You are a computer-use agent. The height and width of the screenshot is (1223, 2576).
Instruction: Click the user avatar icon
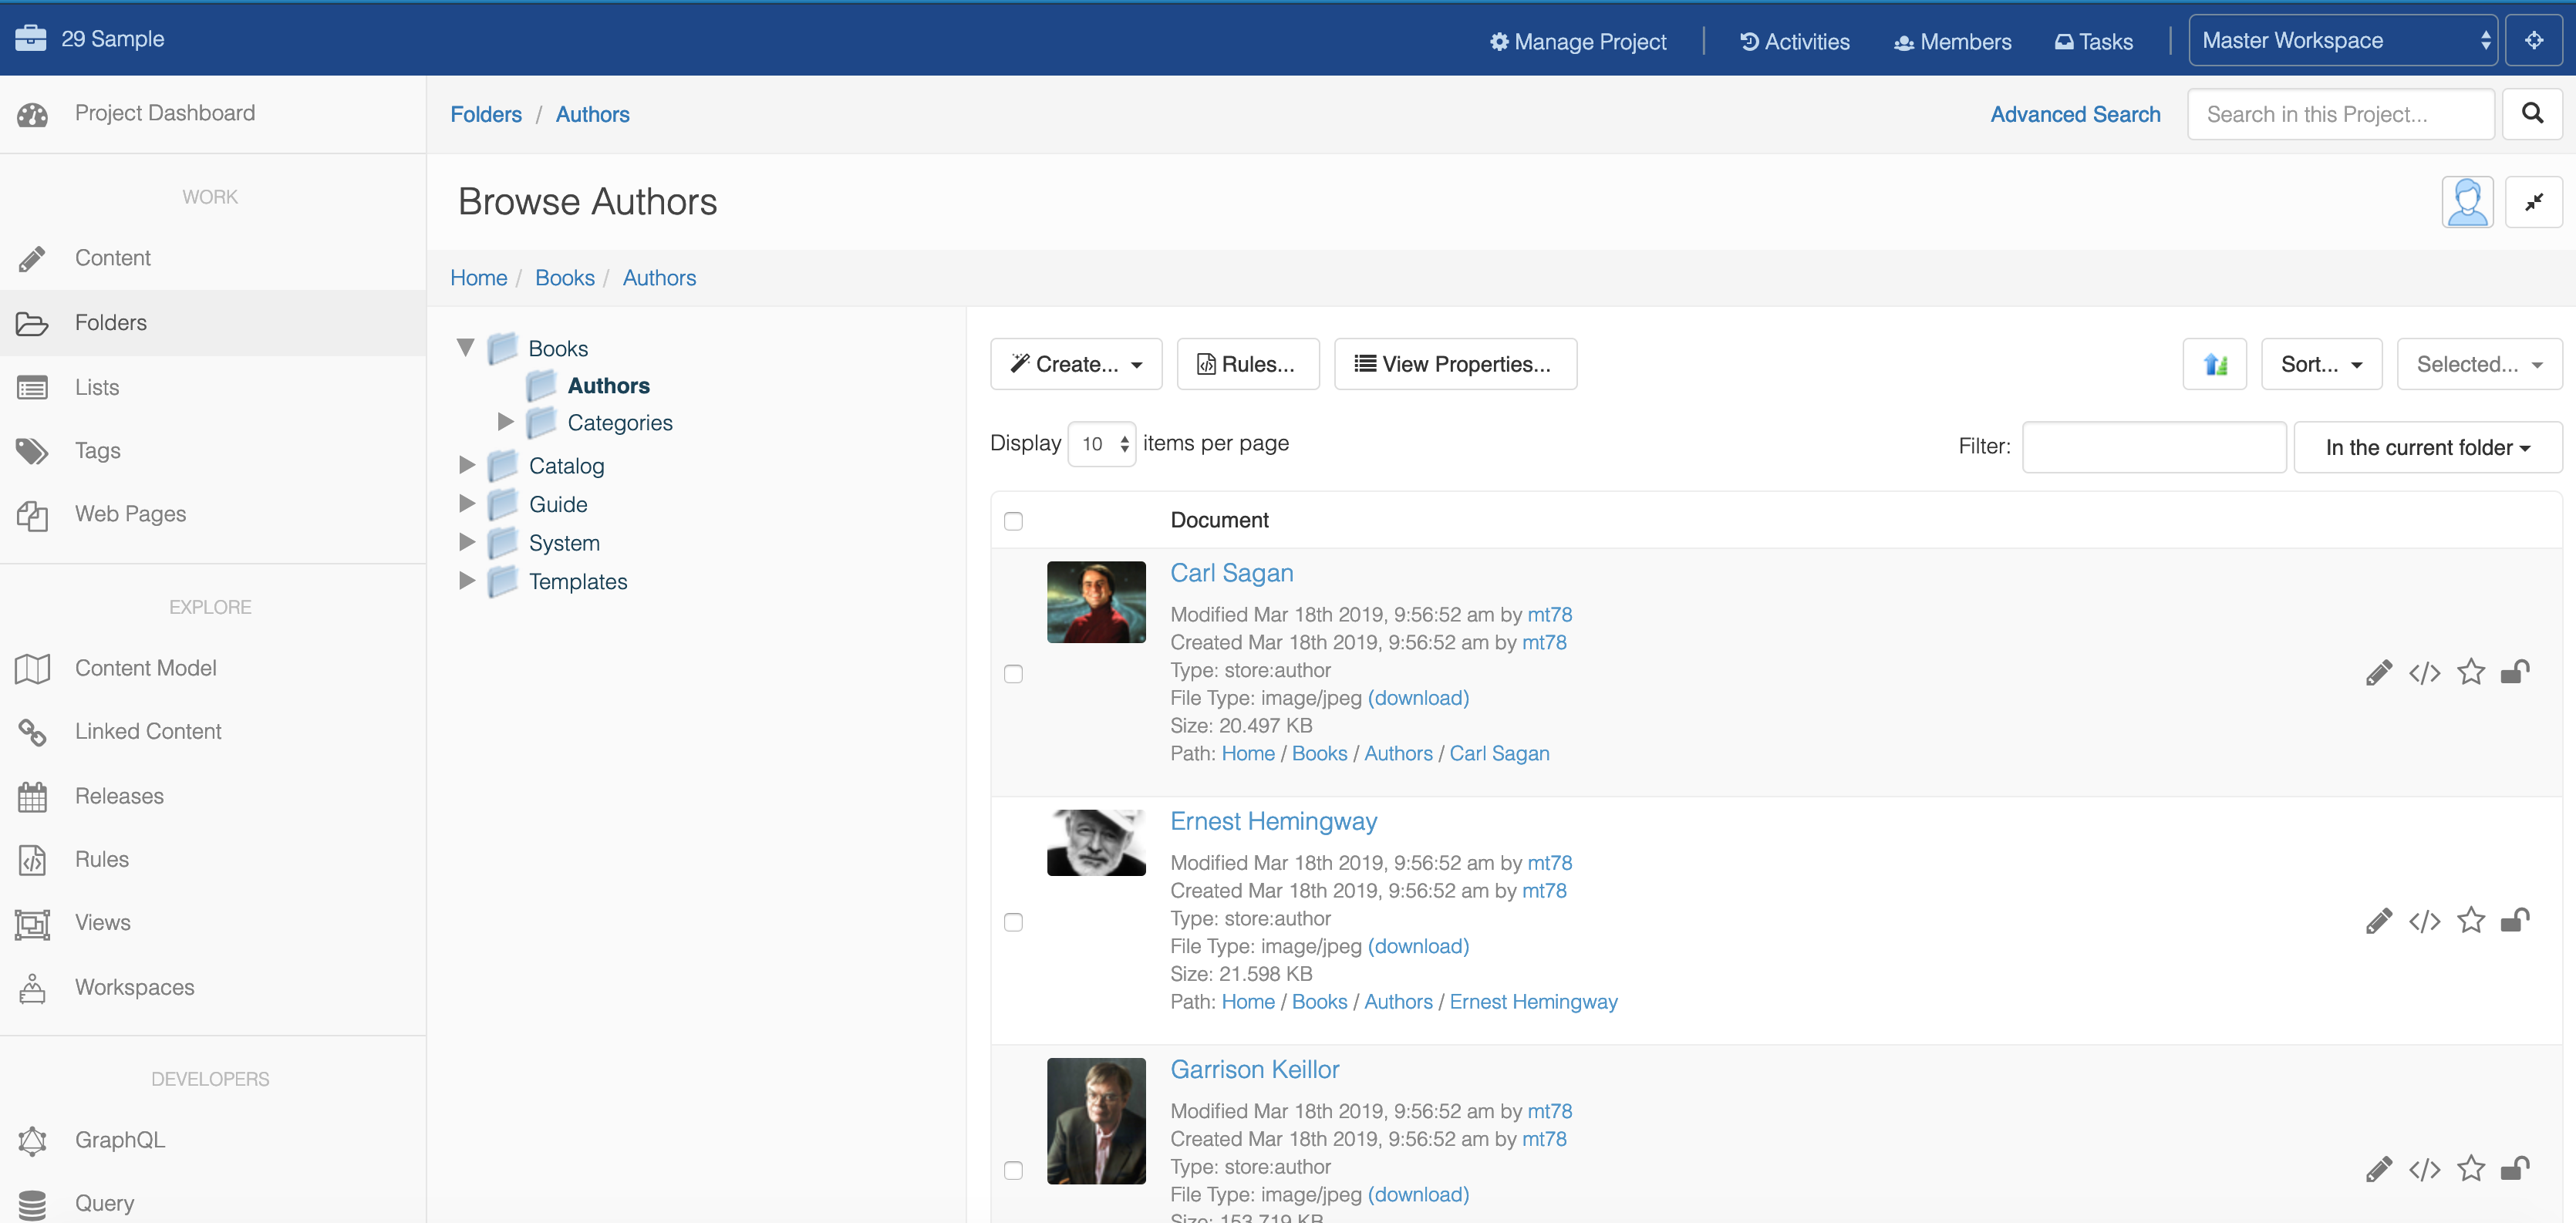click(2467, 202)
